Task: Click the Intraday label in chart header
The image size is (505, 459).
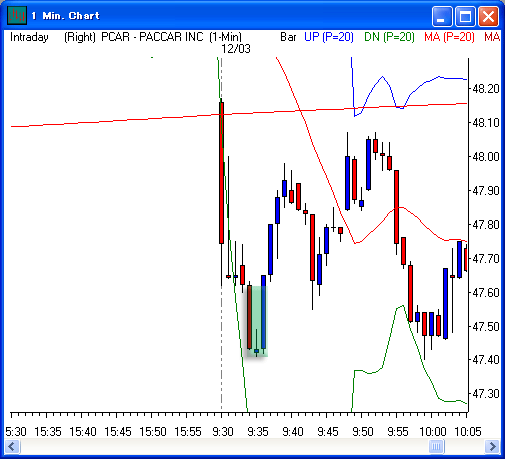Action: click(x=29, y=37)
